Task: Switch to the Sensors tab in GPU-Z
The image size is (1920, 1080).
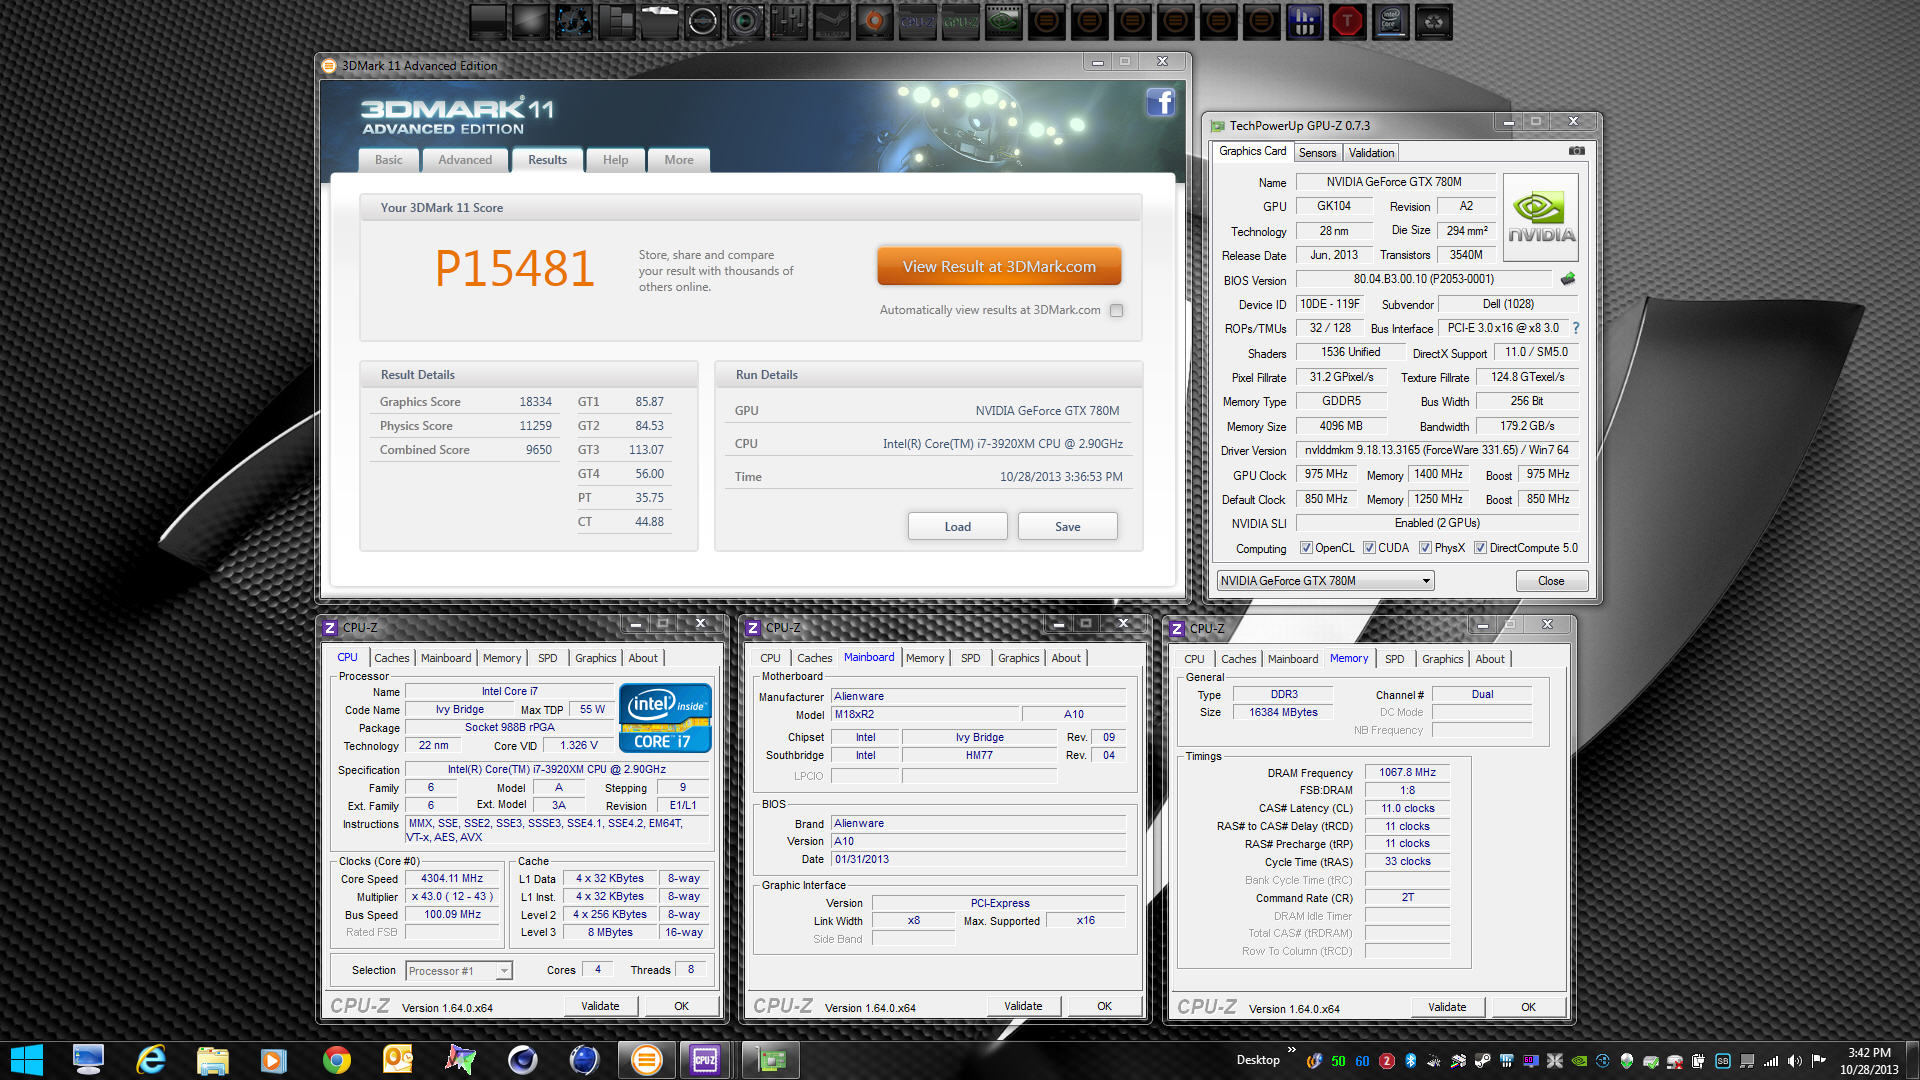Action: [1317, 153]
